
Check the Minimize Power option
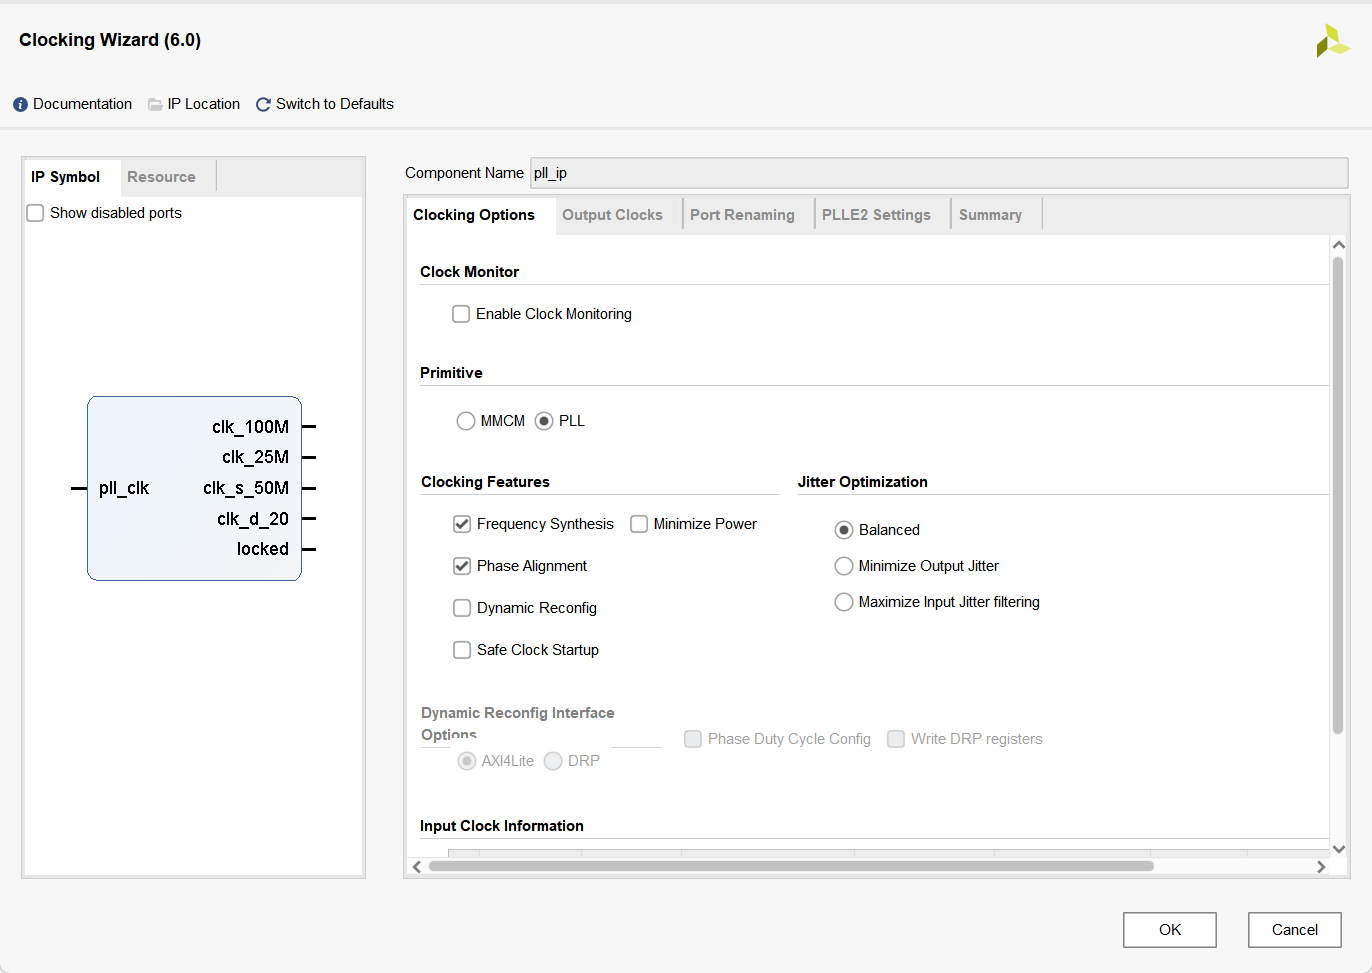click(x=639, y=524)
